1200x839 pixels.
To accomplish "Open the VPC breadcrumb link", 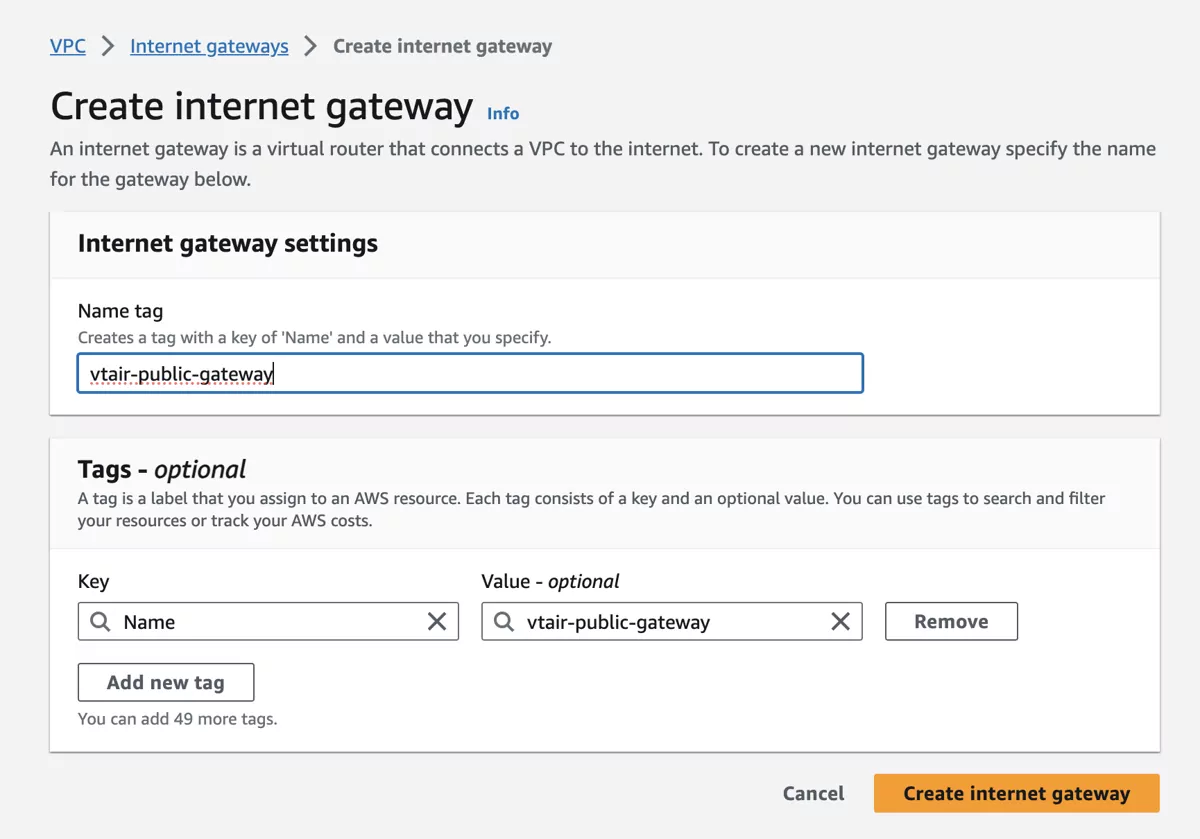I will (67, 45).
